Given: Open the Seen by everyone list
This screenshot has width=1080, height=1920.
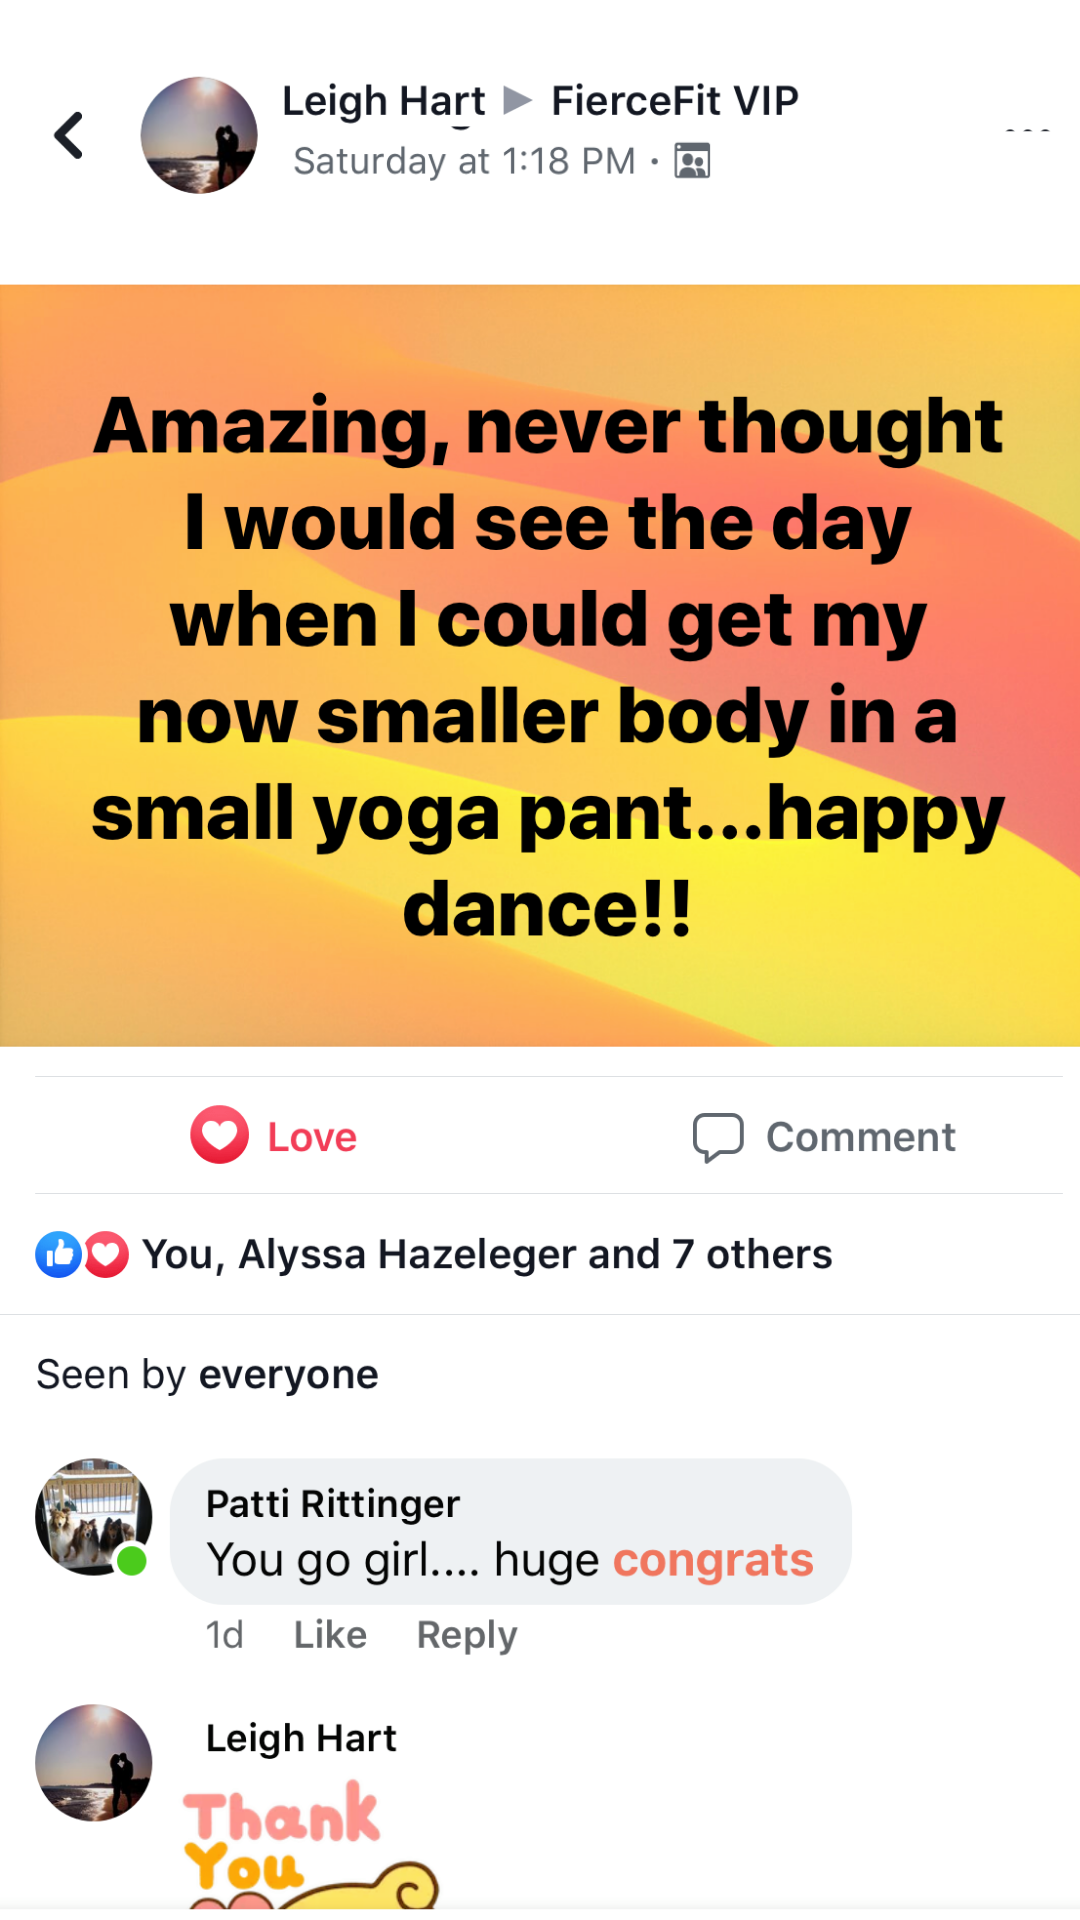Looking at the screenshot, I should 207,1375.
